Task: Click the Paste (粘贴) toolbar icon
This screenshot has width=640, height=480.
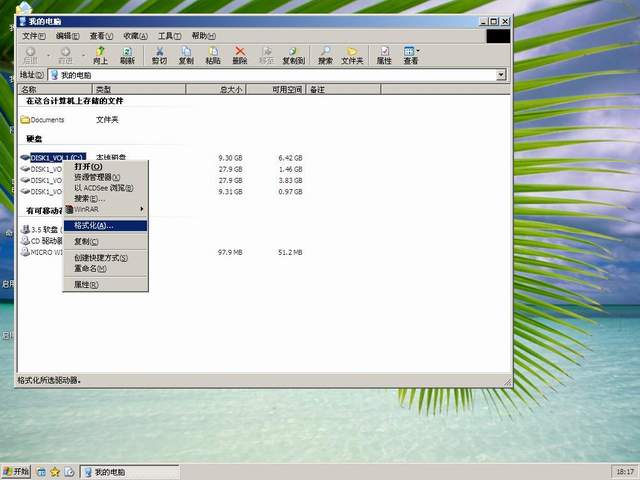Action: (213, 54)
